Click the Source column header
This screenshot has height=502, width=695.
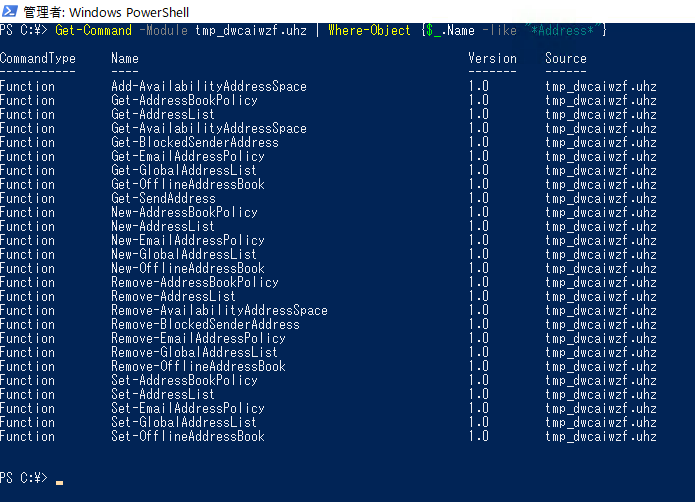[x=566, y=58]
